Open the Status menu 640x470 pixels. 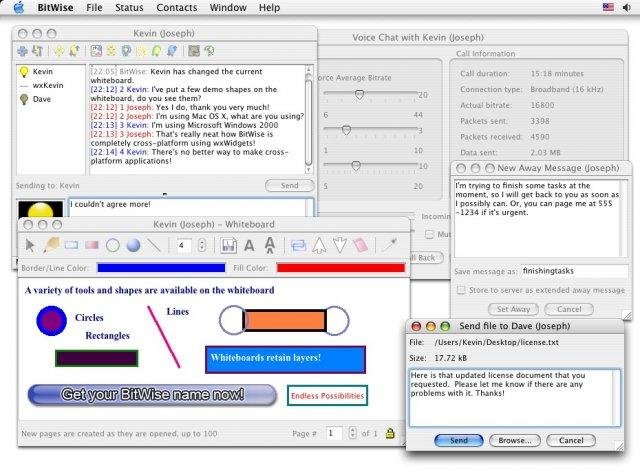pos(129,7)
